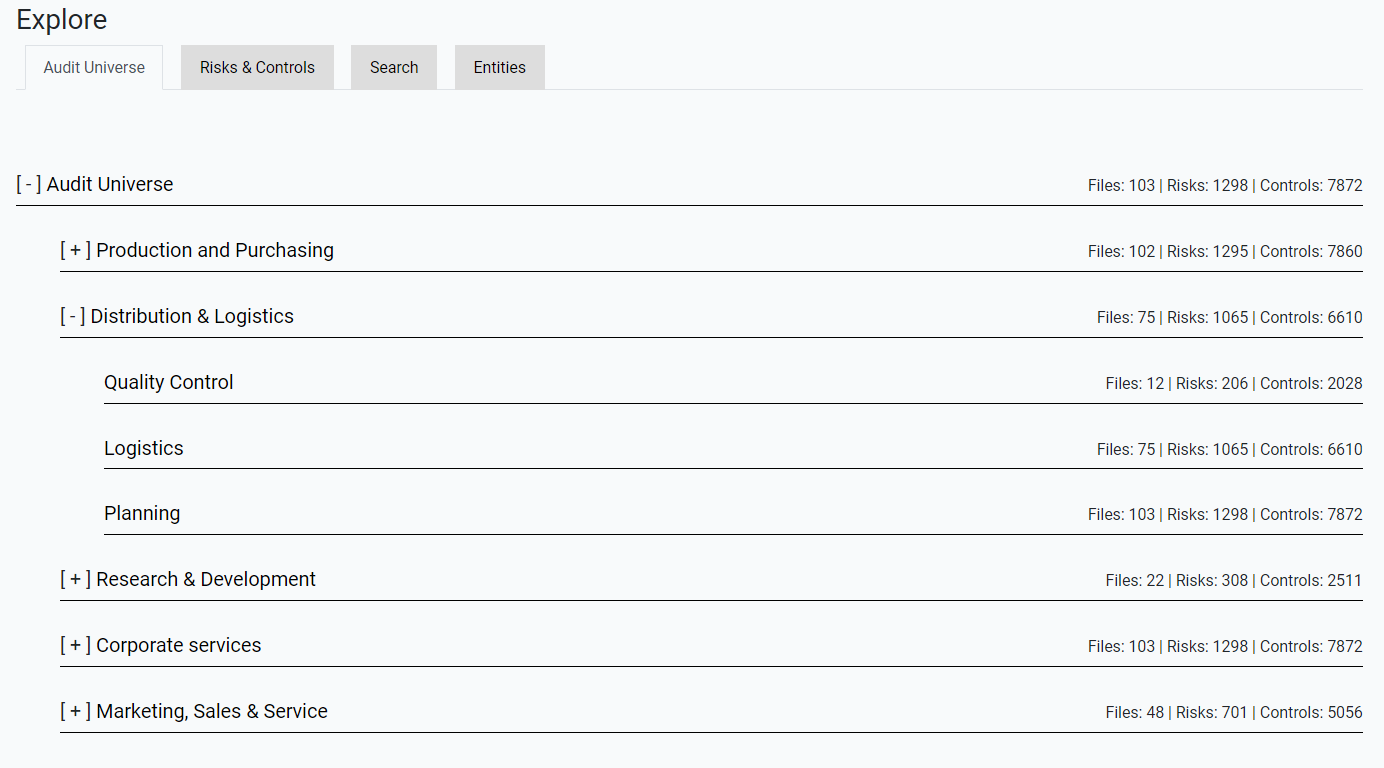
Task: Select the Planning tree item
Action: tap(142, 514)
